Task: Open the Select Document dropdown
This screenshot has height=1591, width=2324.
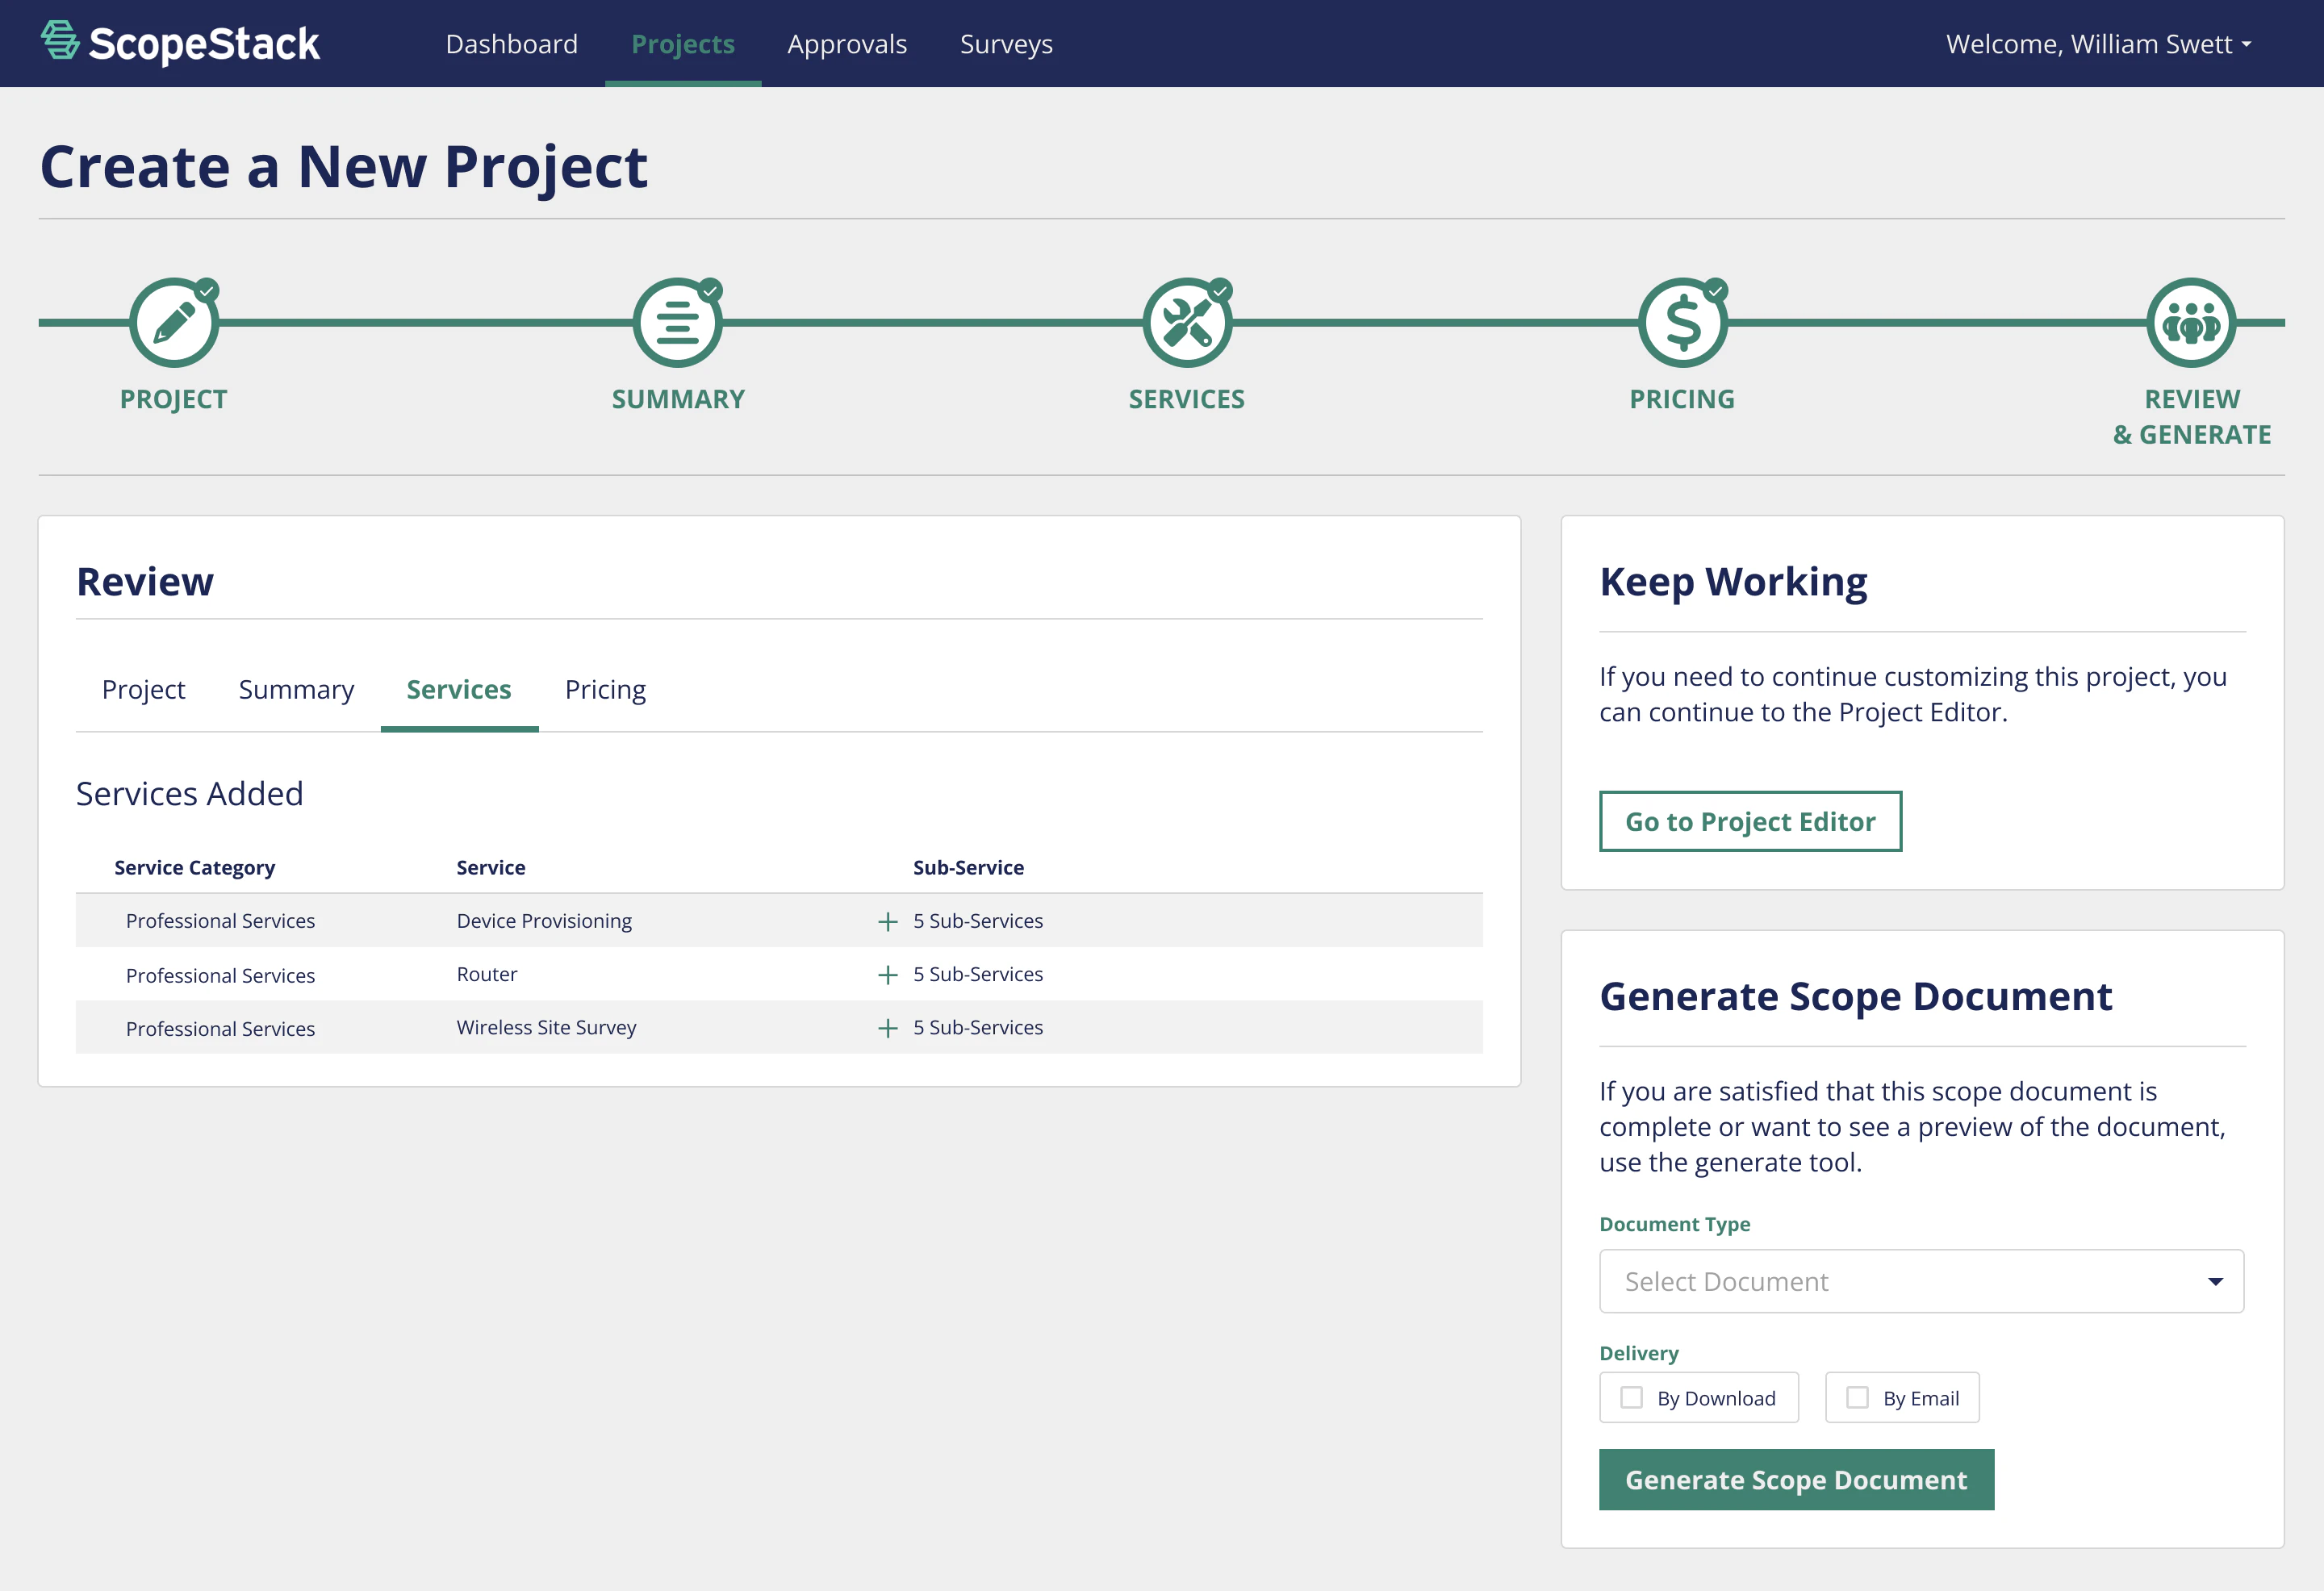Action: coord(1921,1281)
